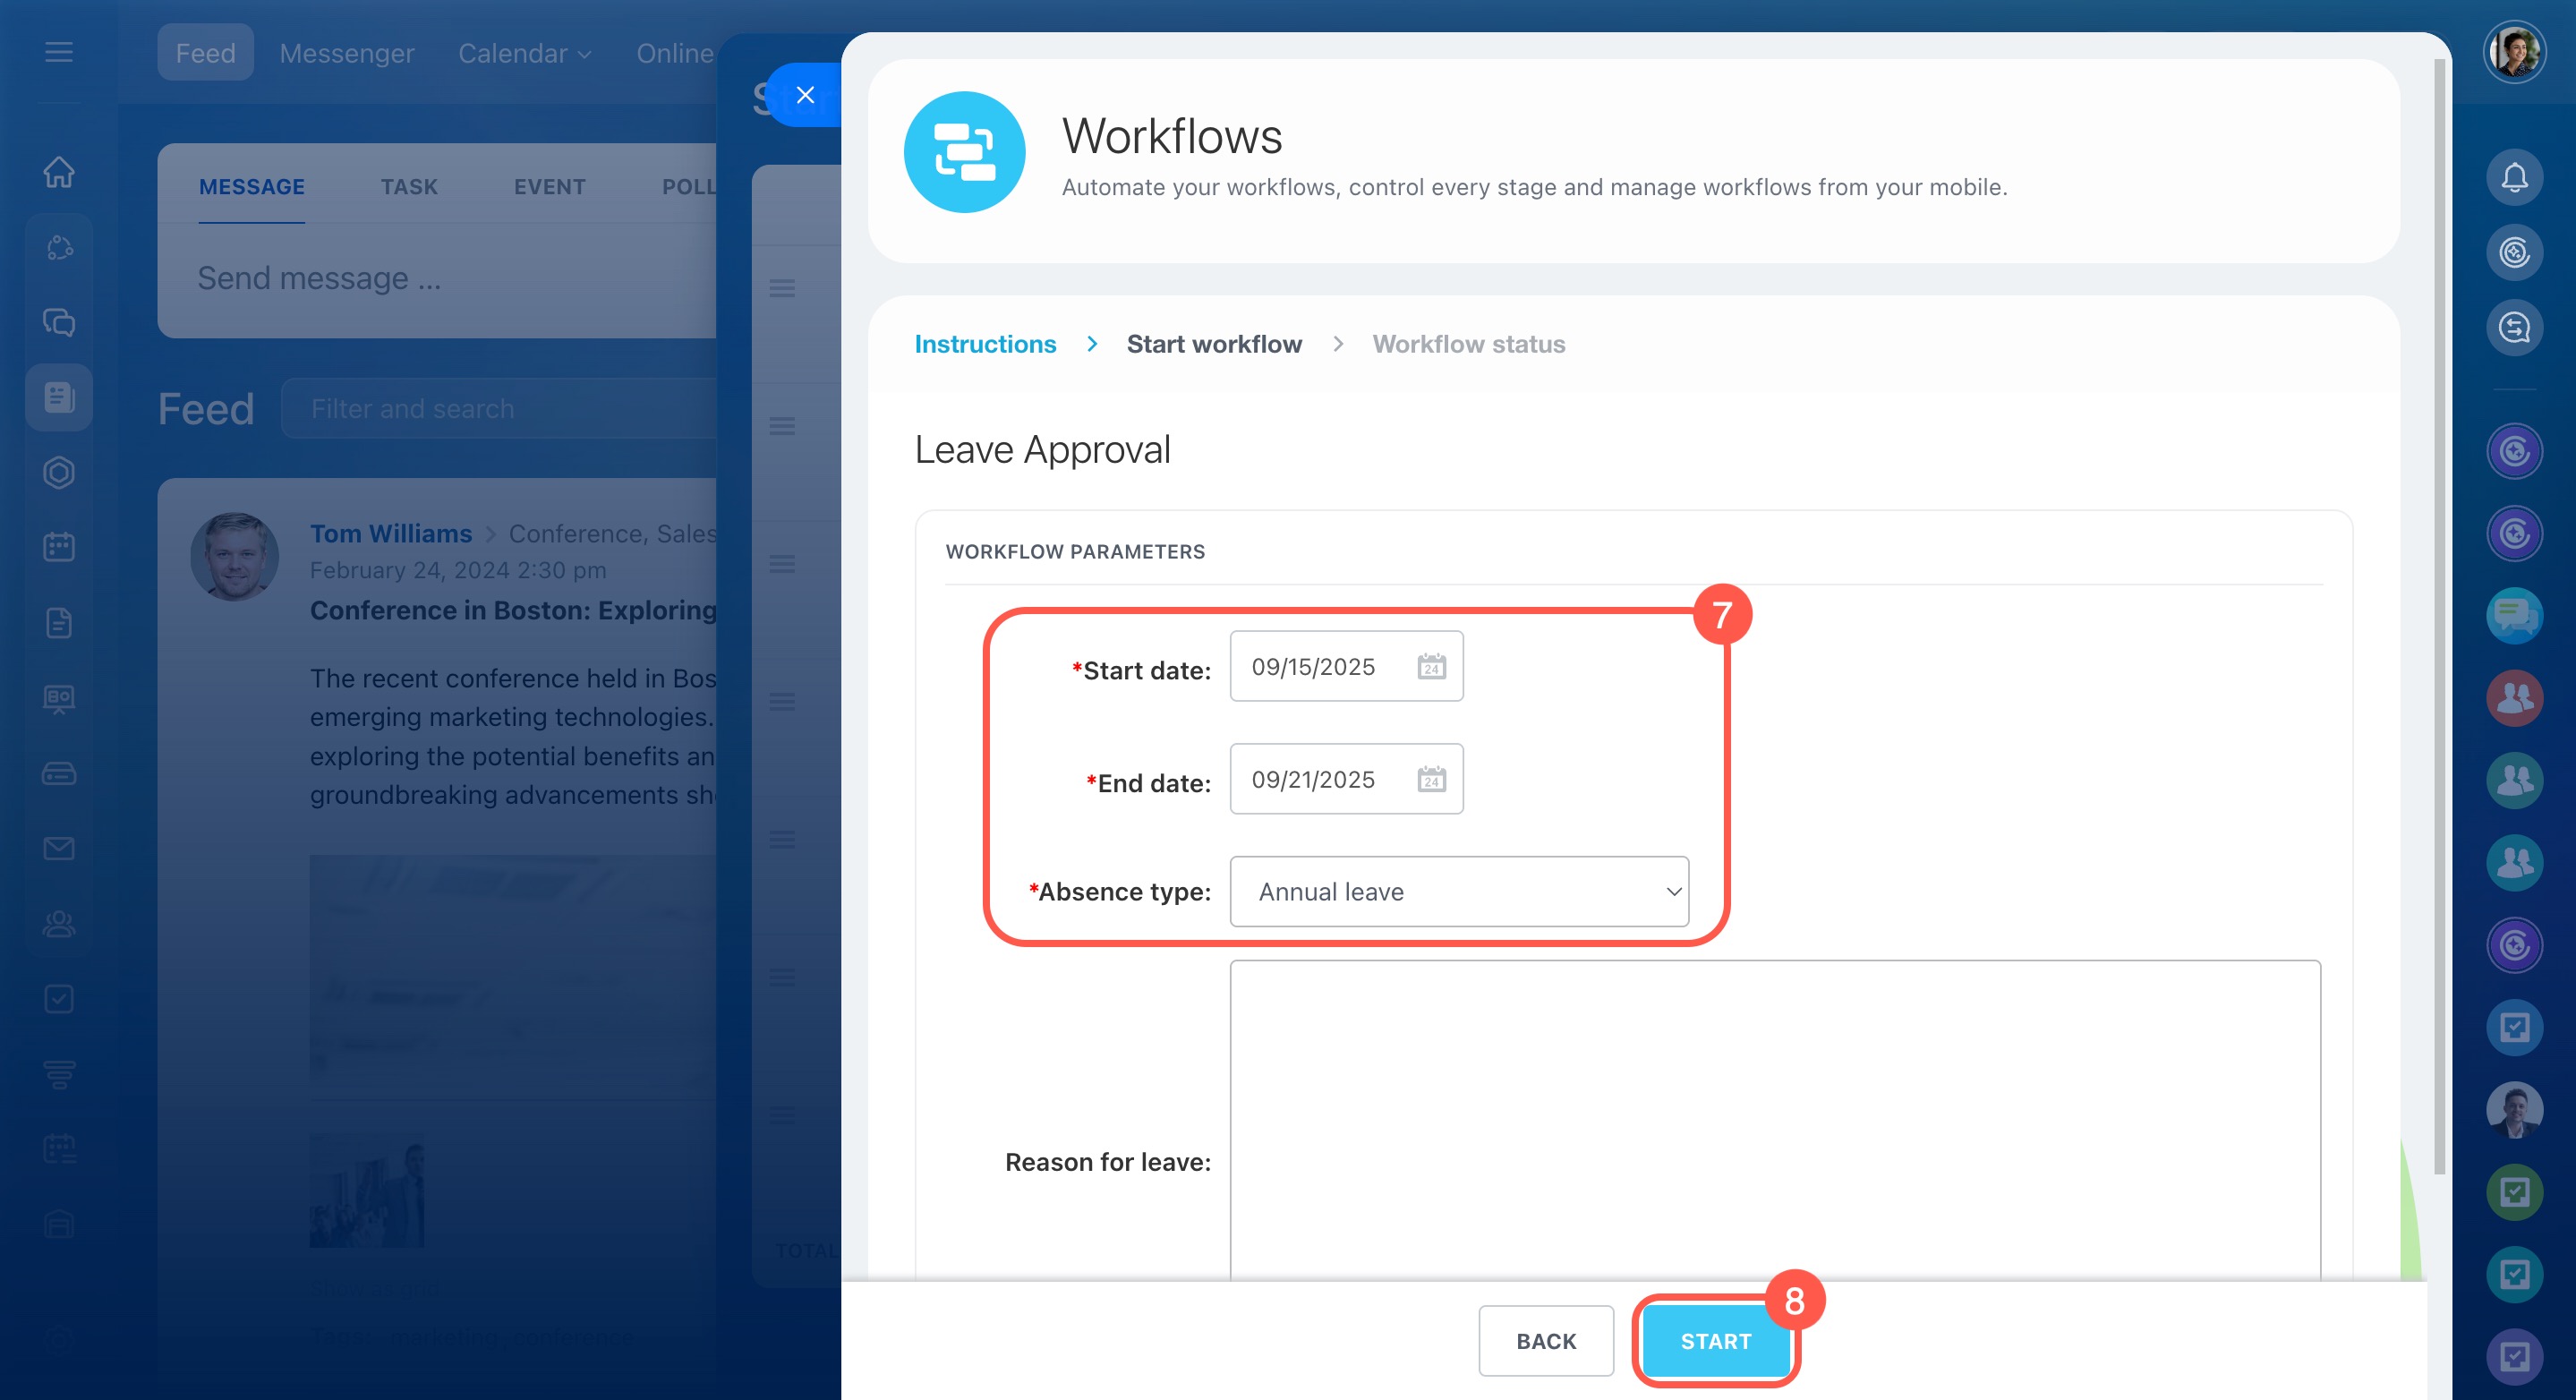The image size is (2576, 1400).
Task: Open the hexagon icon in left sidebar
Action: [x=59, y=472]
